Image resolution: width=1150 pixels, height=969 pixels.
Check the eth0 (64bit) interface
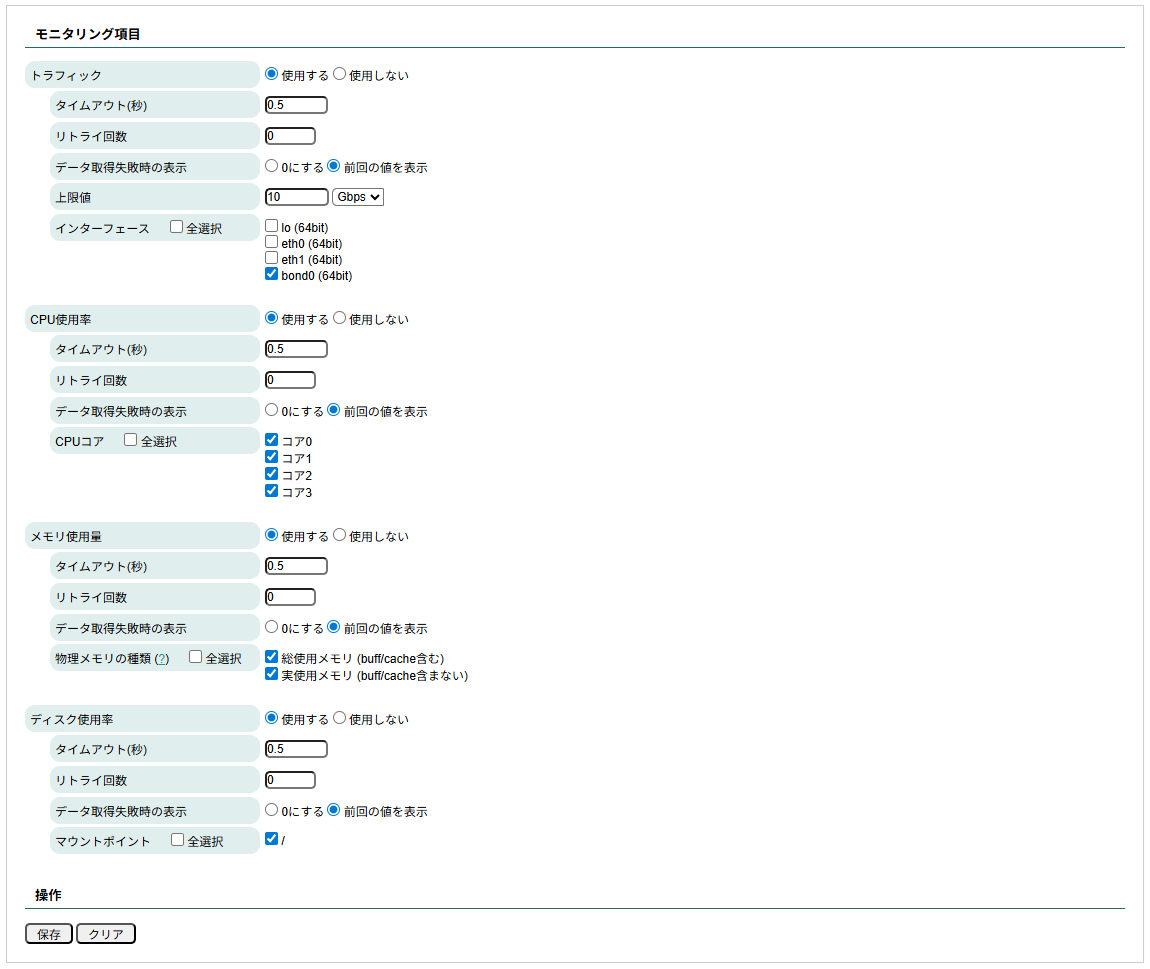271,241
